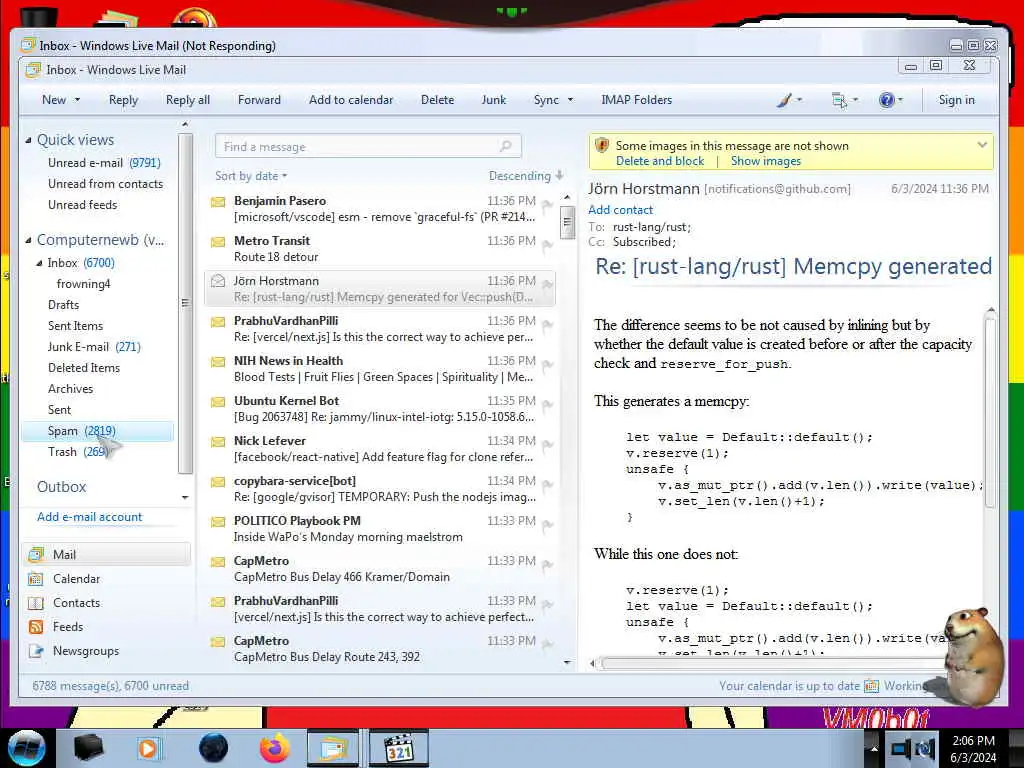This screenshot has width=1024, height=768.
Task: Open Media Player Classic taskbar icon
Action: pos(398,748)
